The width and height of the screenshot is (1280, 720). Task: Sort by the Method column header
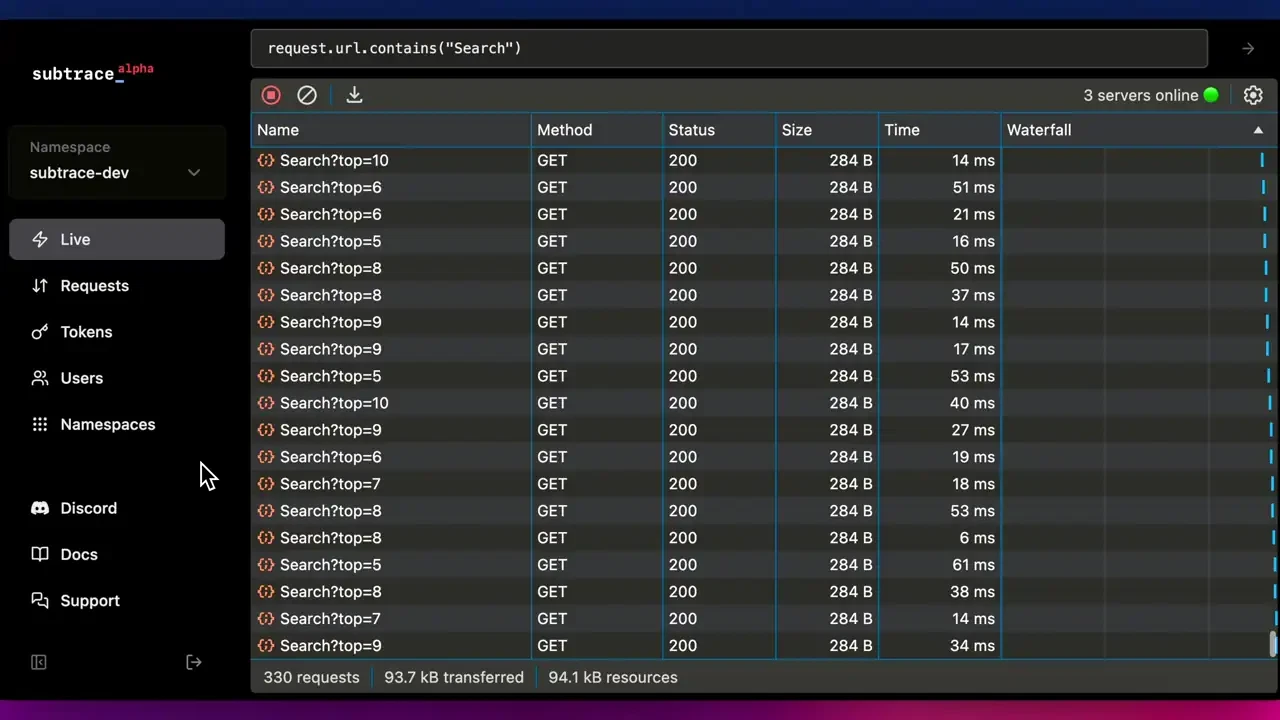[597, 130]
